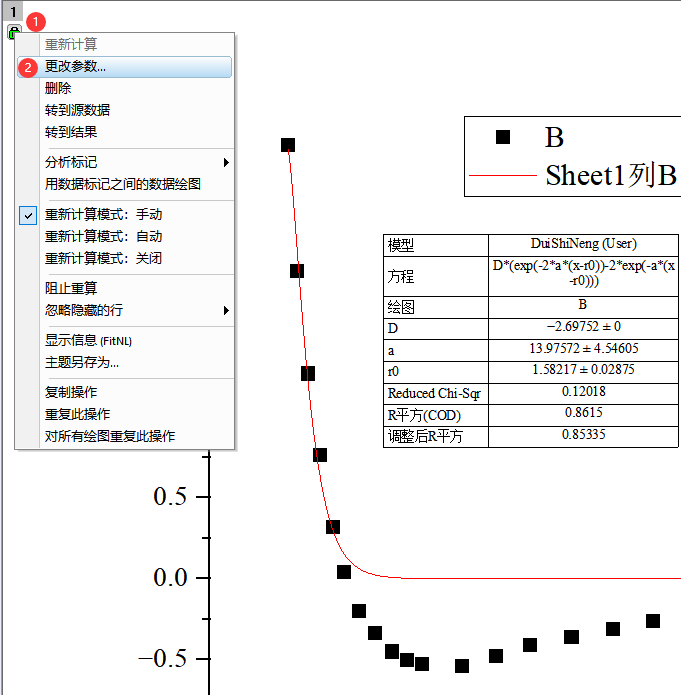Click Reduced Chi-Sqr value 0.12018

pos(583,392)
